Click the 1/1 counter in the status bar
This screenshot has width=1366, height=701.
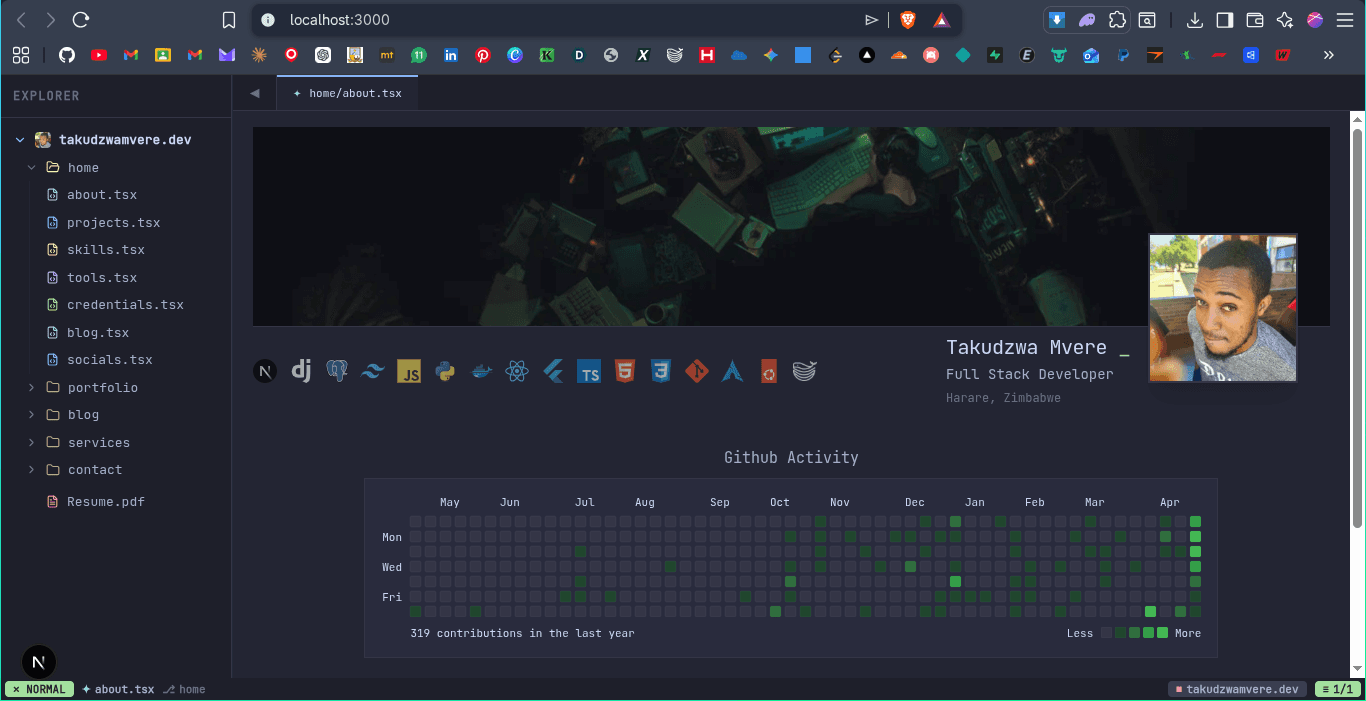pos(1337,689)
